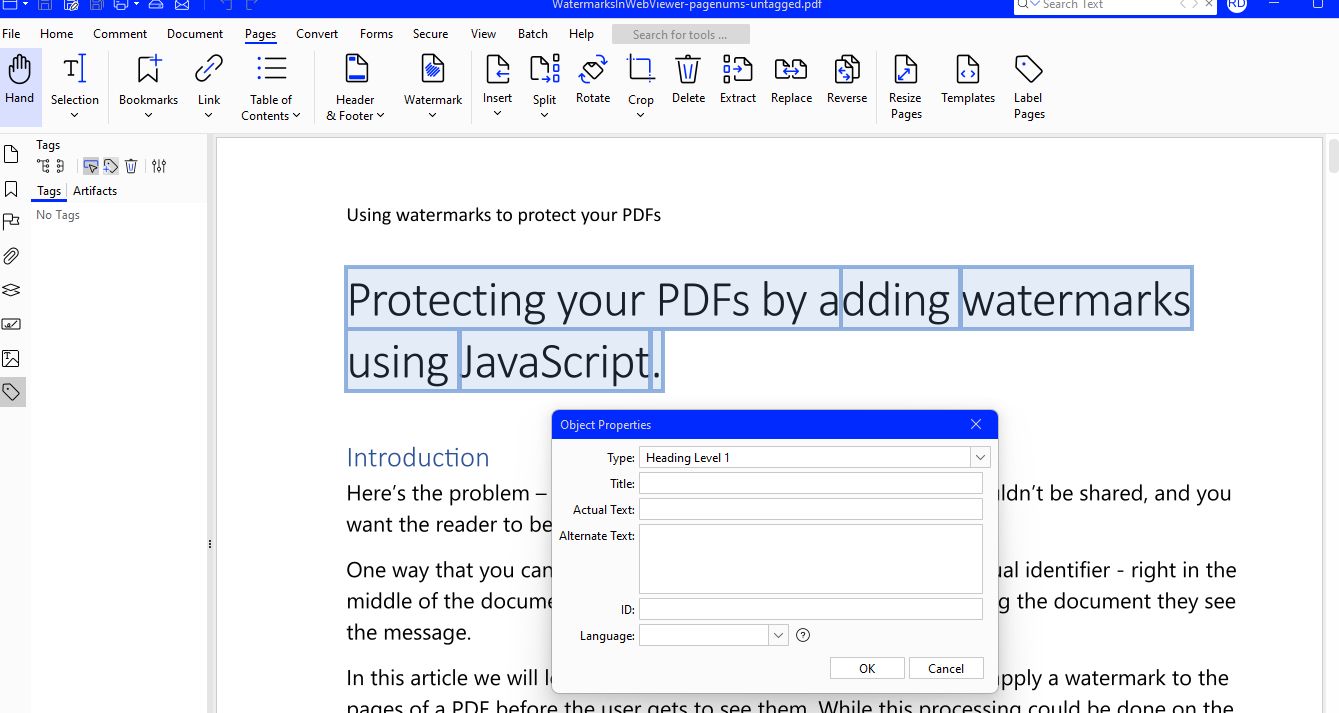Viewport: 1339px width, 713px height.
Task: Click expand all tags tree icon
Action: point(43,166)
